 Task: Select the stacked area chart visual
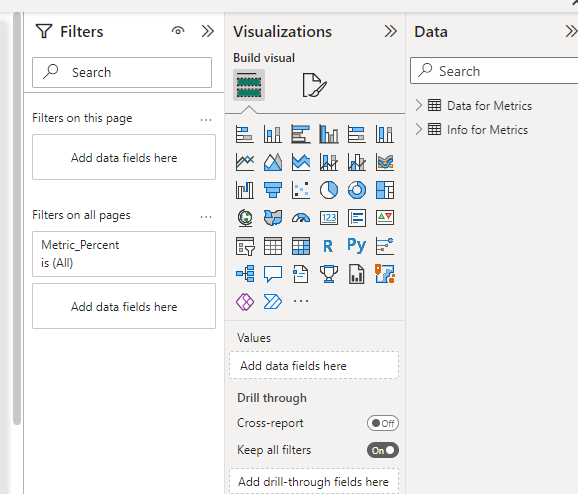301,162
